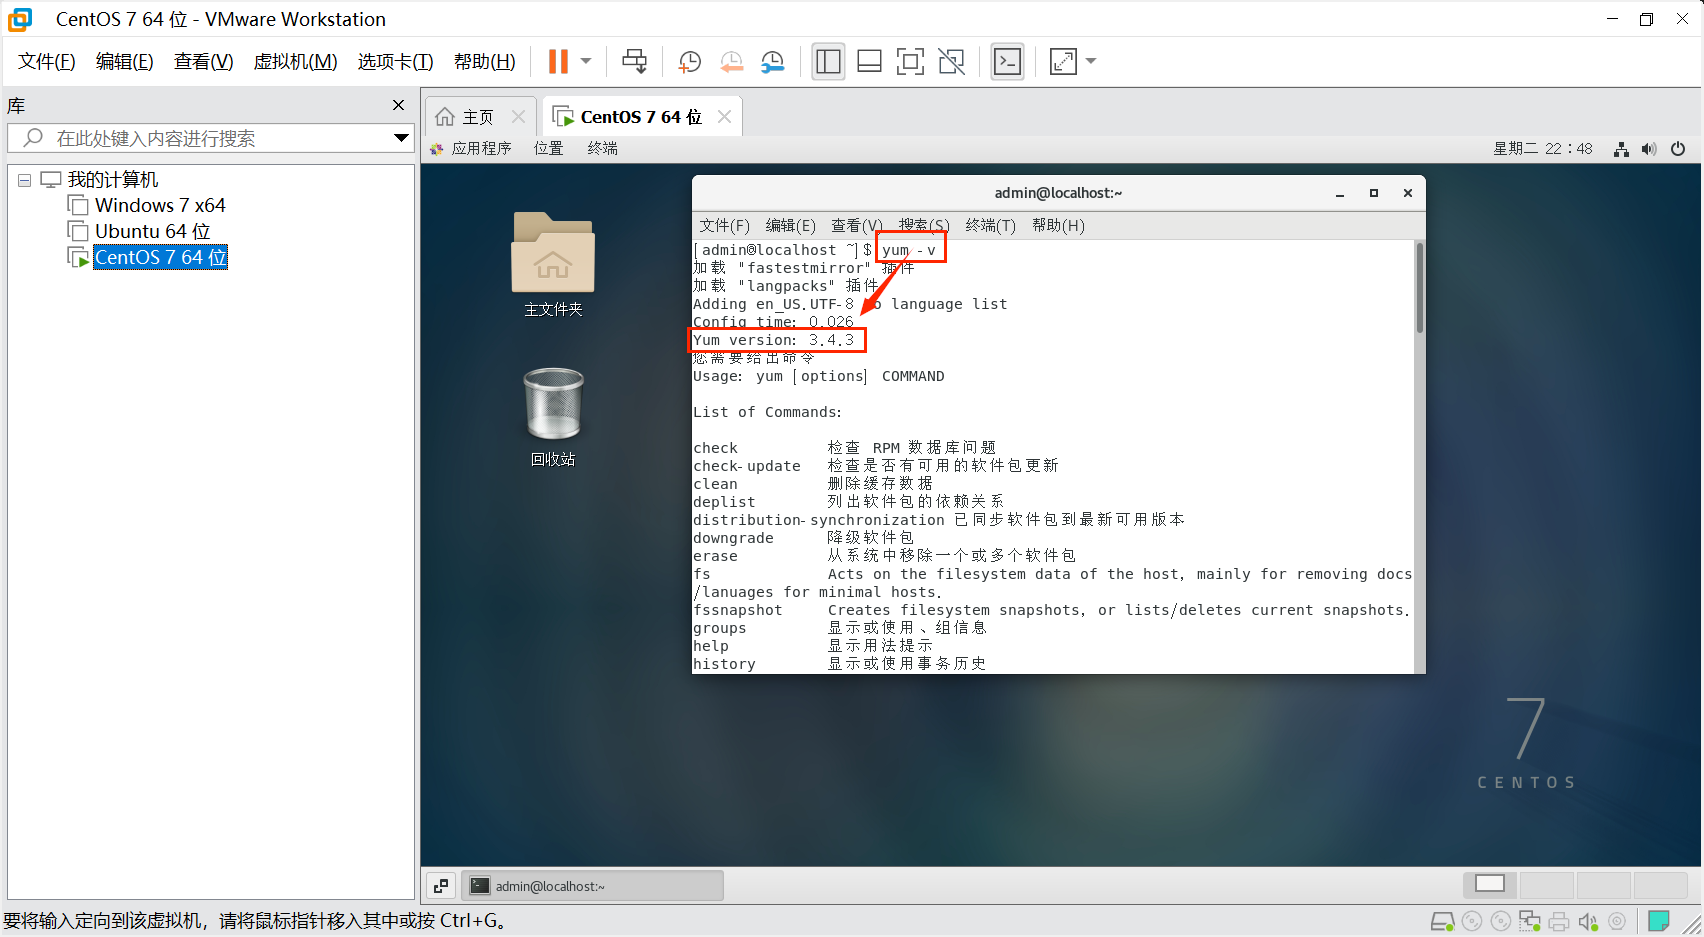Open terminal 帮助(H) menu
This screenshot has height=937, width=1704.
pyautogui.click(x=1058, y=225)
